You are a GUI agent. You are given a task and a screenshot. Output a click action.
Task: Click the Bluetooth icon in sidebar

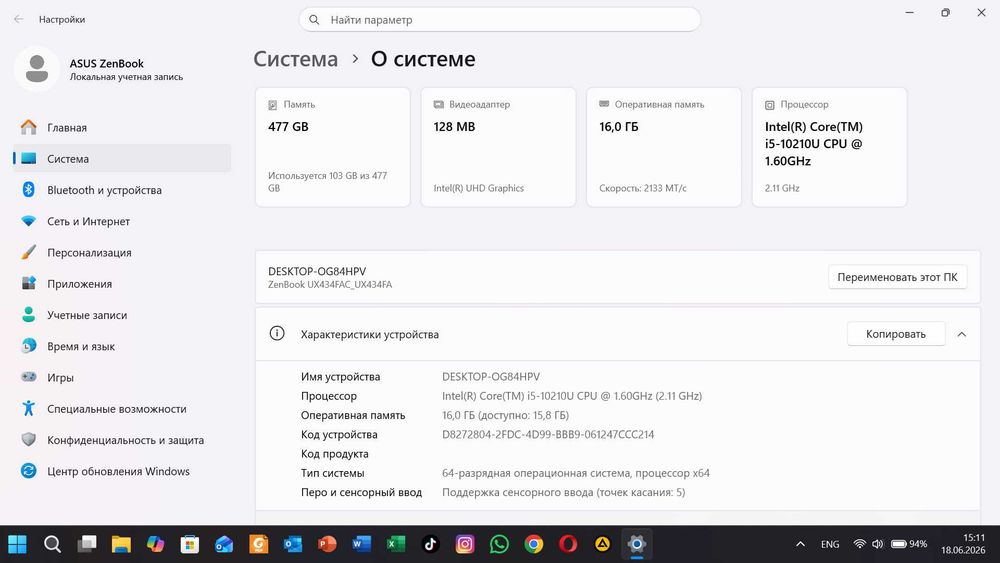(x=29, y=189)
